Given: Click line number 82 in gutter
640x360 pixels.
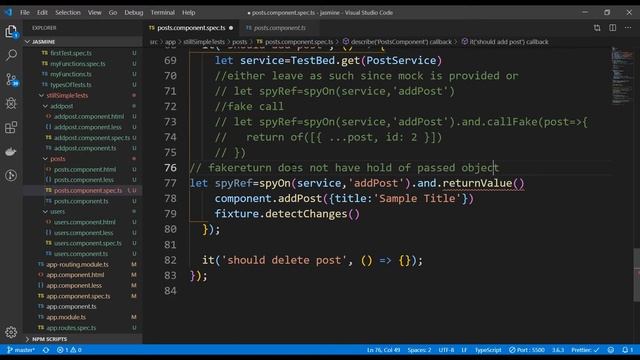Looking at the screenshot, I should click(x=170, y=260).
